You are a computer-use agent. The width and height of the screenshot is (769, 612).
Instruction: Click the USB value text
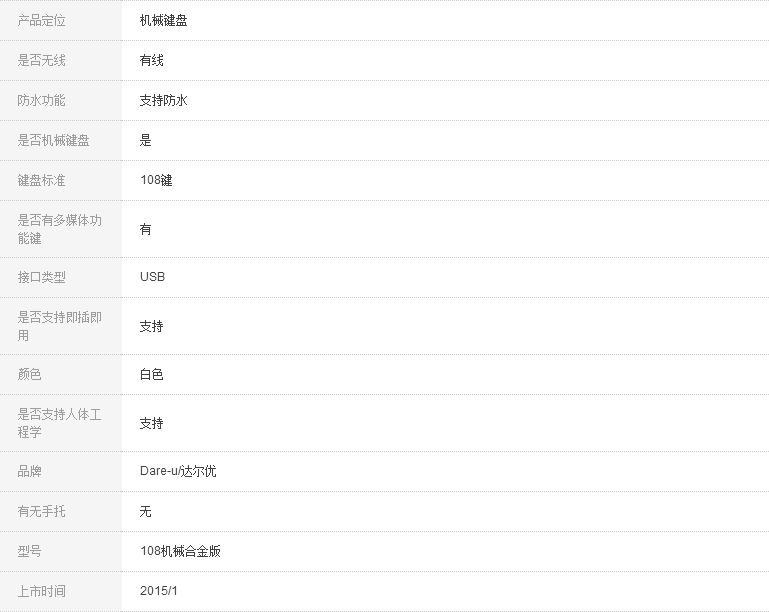pos(152,277)
